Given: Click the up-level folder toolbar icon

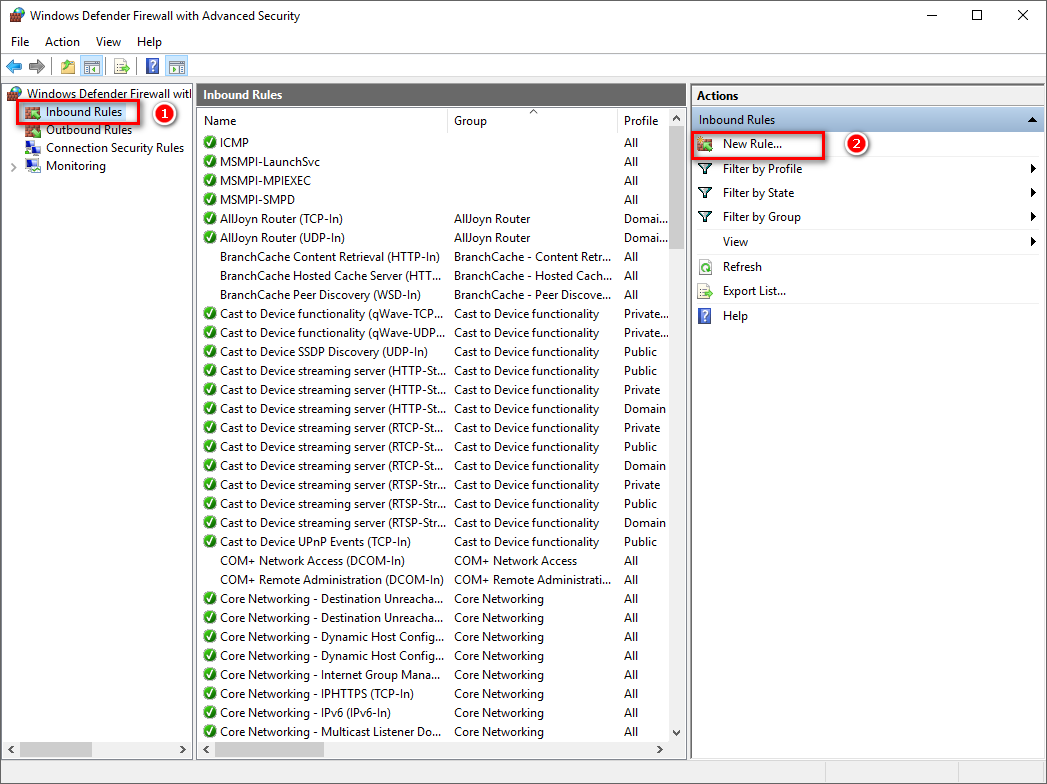Looking at the screenshot, I should (x=67, y=66).
